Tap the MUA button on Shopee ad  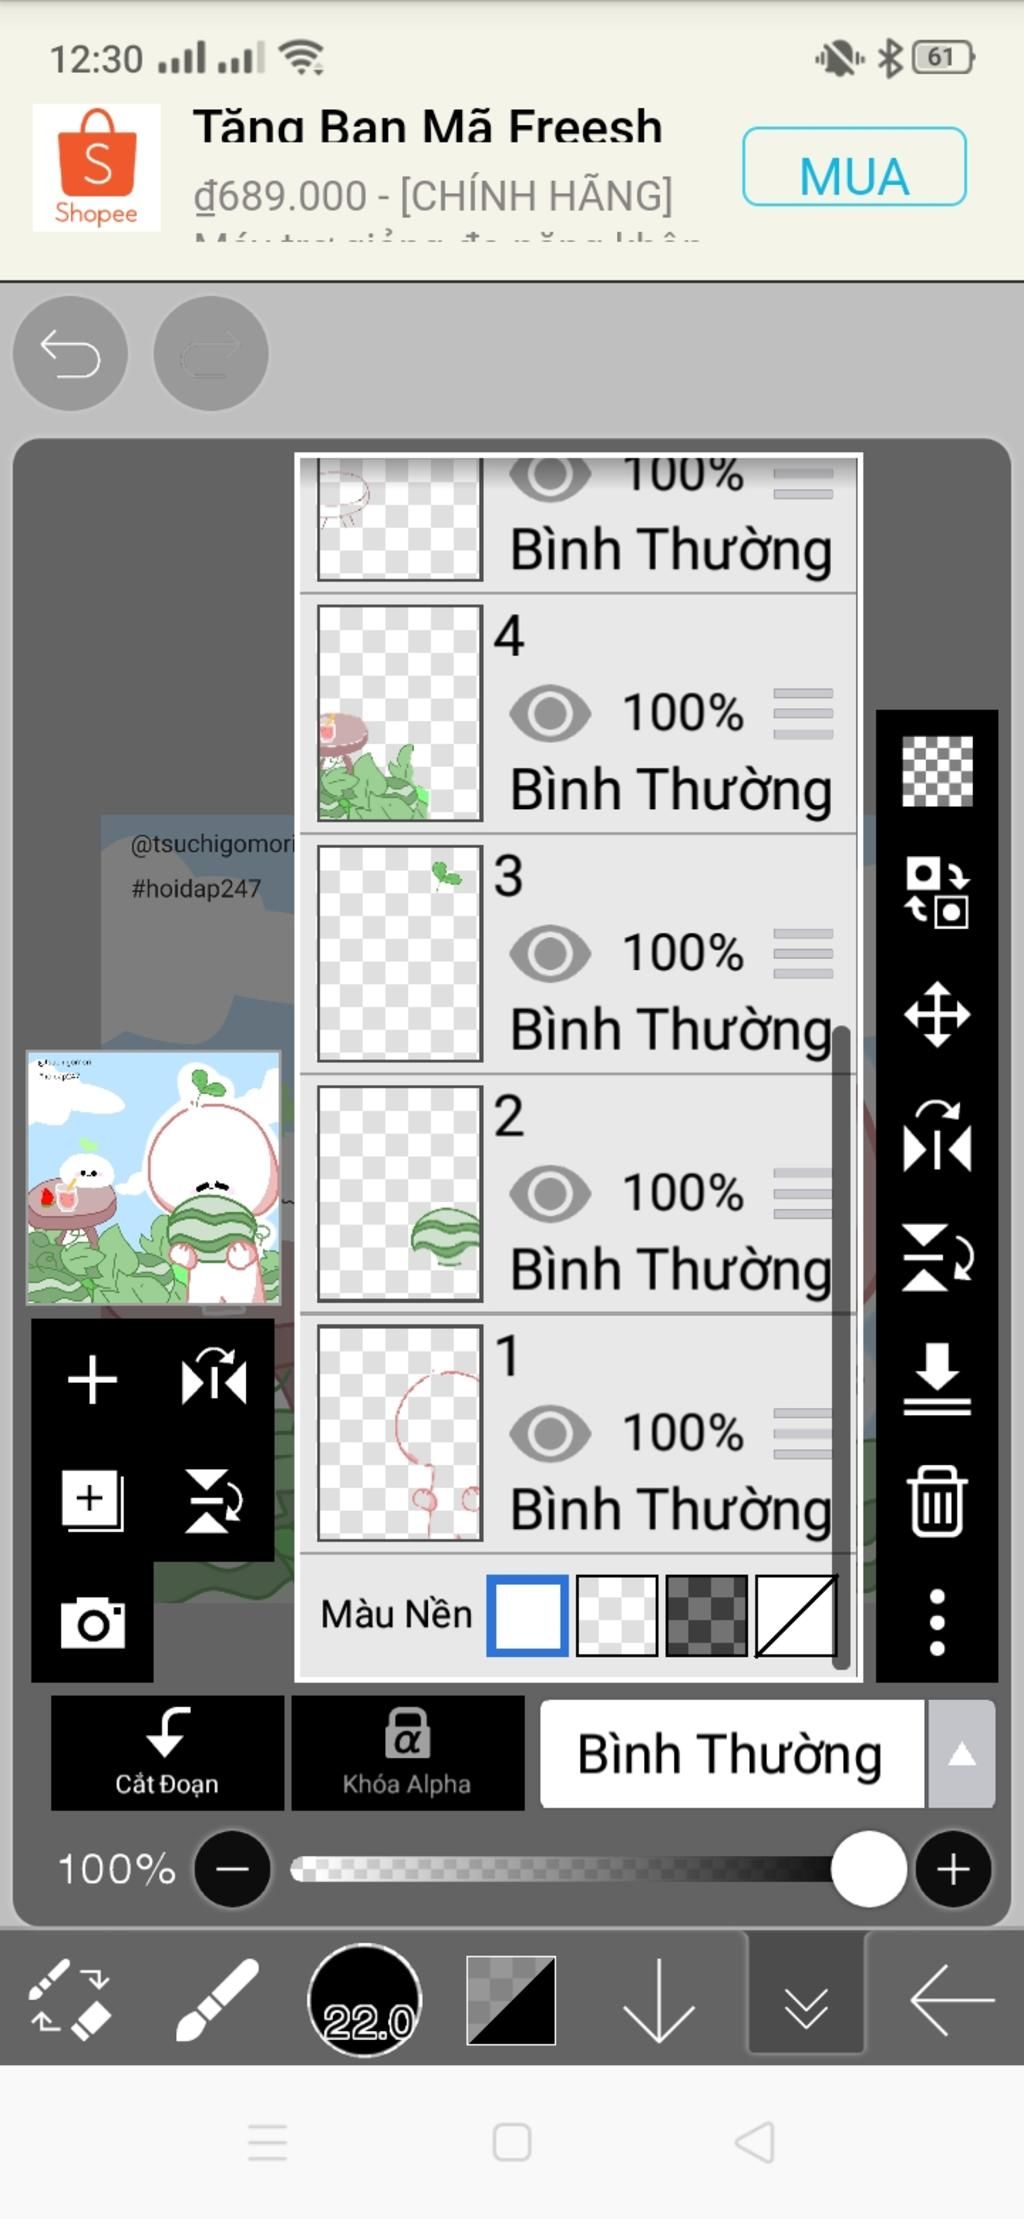point(854,167)
